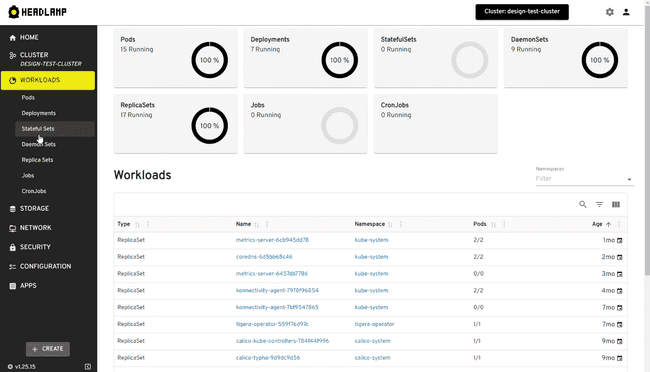Open show/hide columns icon
Viewport: 650px width, 372px height.
coord(616,204)
